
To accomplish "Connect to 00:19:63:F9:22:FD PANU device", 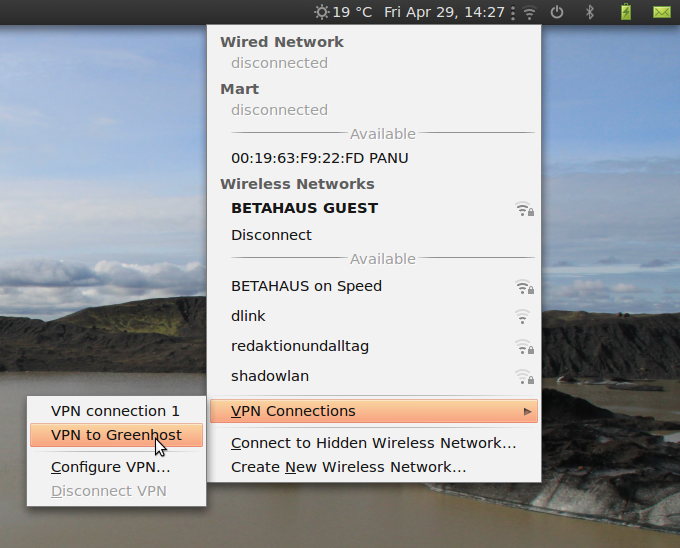I will pyautogui.click(x=319, y=158).
